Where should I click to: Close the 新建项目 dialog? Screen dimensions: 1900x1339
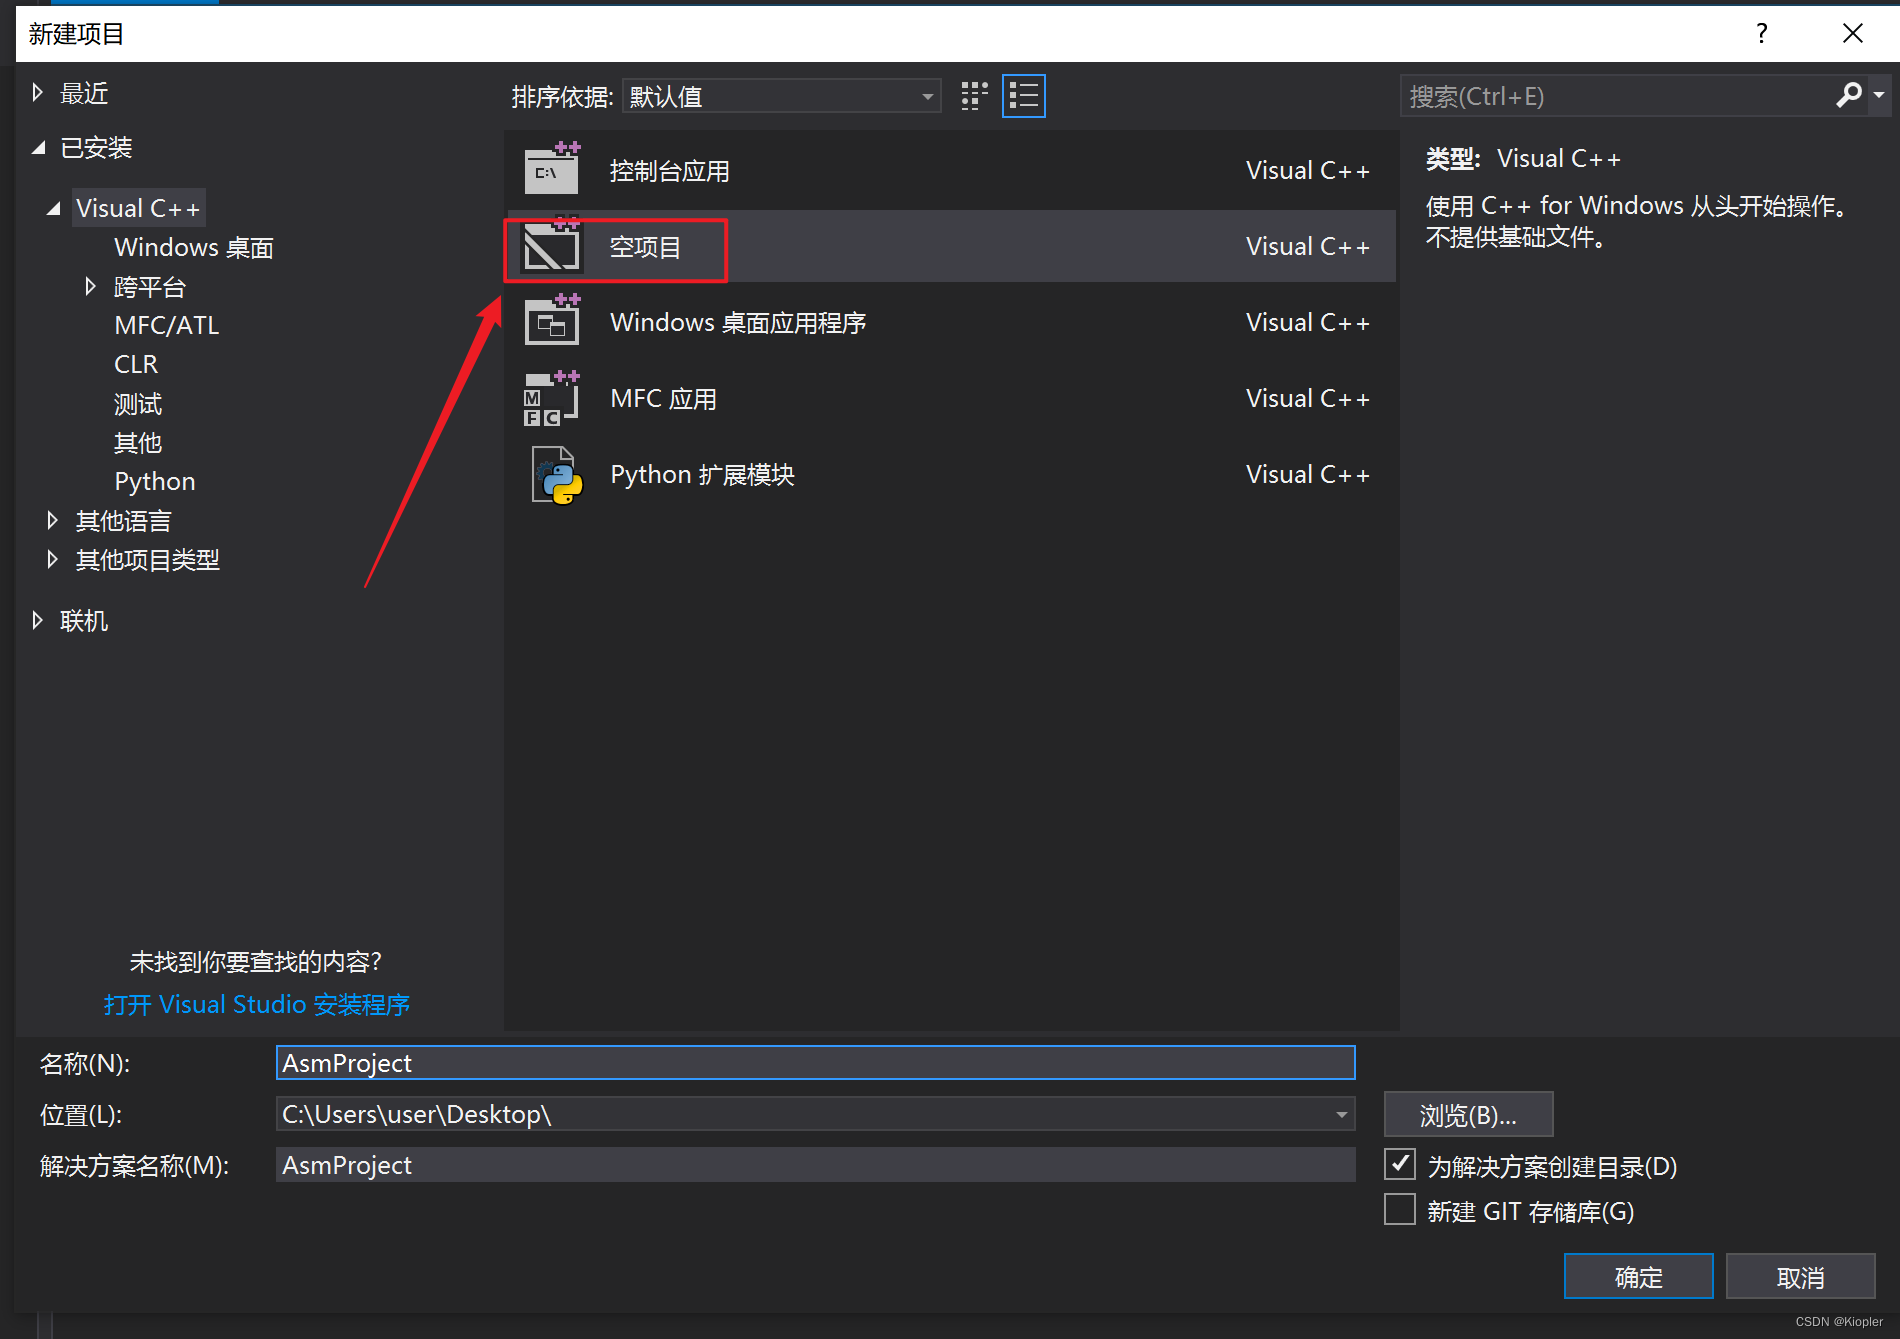pos(1852,33)
